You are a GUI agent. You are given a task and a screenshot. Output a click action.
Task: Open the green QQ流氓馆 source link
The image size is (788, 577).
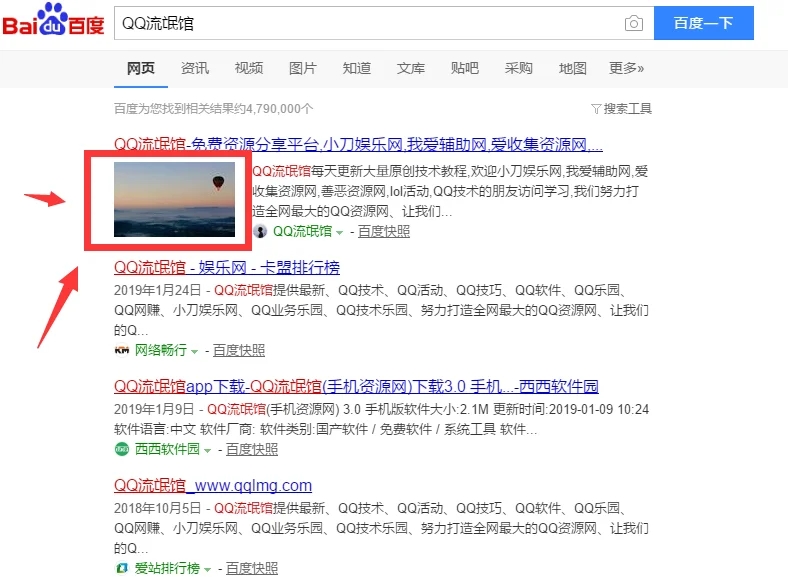(x=303, y=231)
